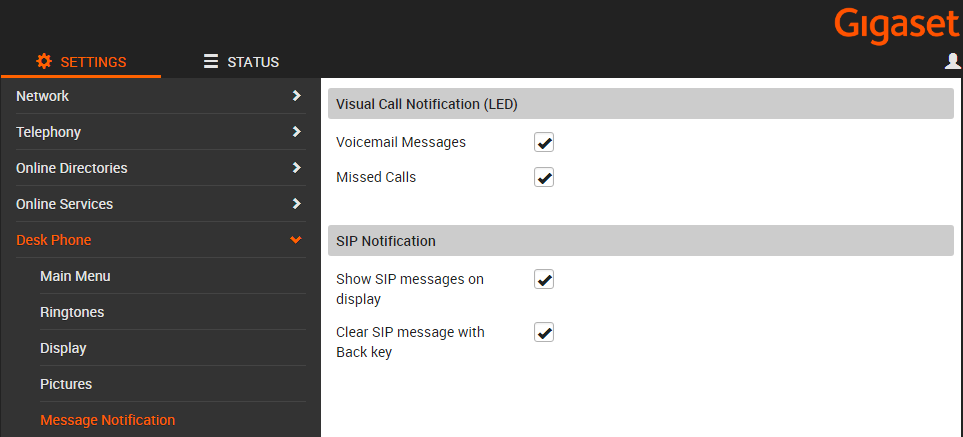Expand Online Services chevron arrow
The height and width of the screenshot is (437, 963).
click(297, 203)
